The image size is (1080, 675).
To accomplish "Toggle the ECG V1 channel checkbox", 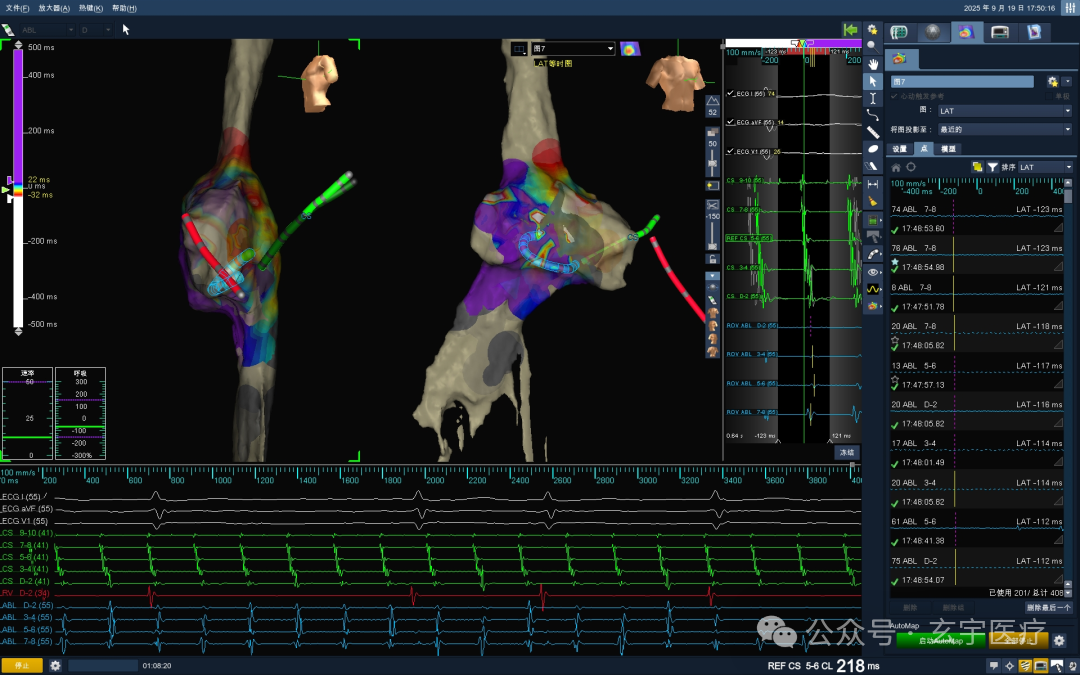I will click(x=731, y=152).
